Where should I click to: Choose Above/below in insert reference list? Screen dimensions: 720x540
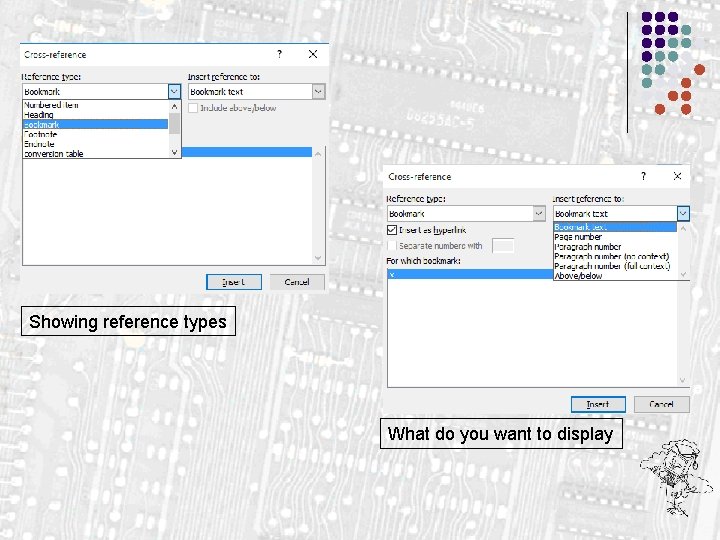(x=615, y=276)
